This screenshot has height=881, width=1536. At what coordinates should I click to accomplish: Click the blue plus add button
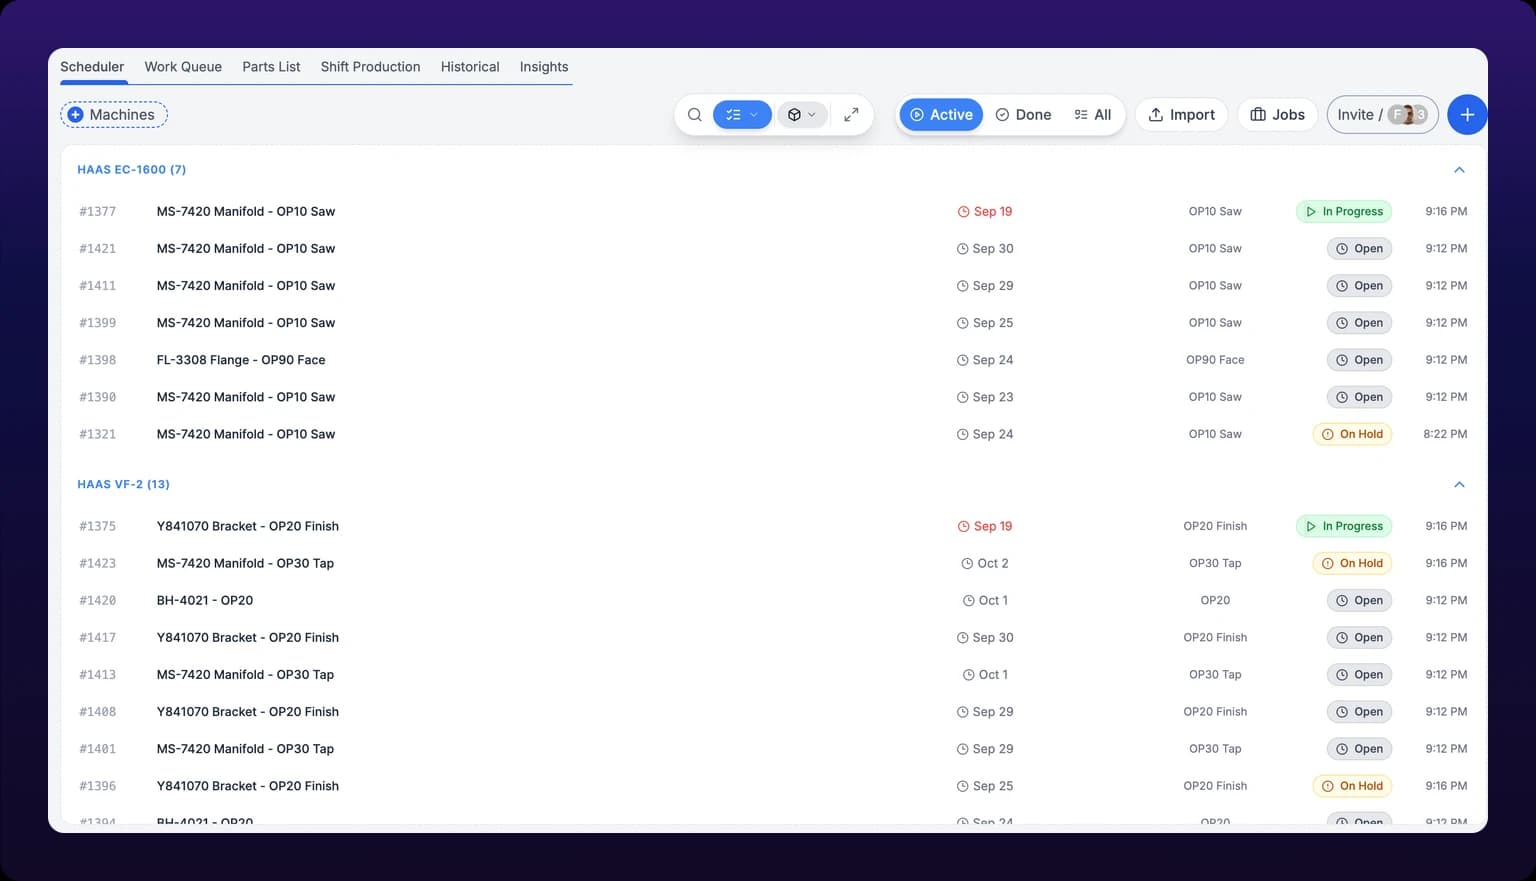(1467, 115)
